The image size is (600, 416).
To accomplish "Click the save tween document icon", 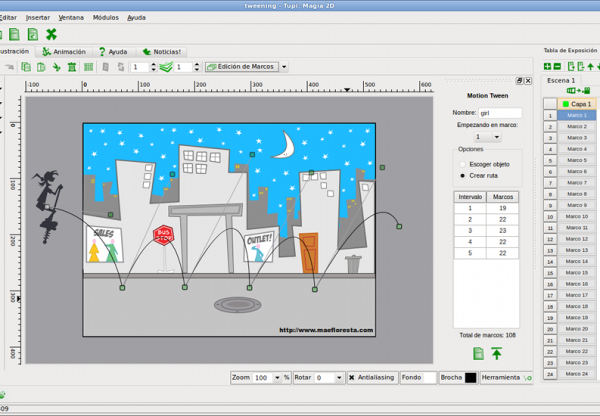I will pos(478,353).
